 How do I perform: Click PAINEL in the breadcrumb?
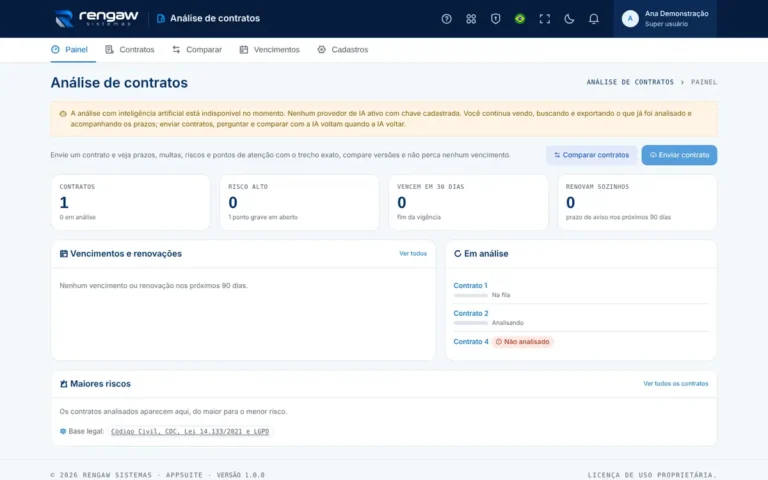tap(704, 82)
